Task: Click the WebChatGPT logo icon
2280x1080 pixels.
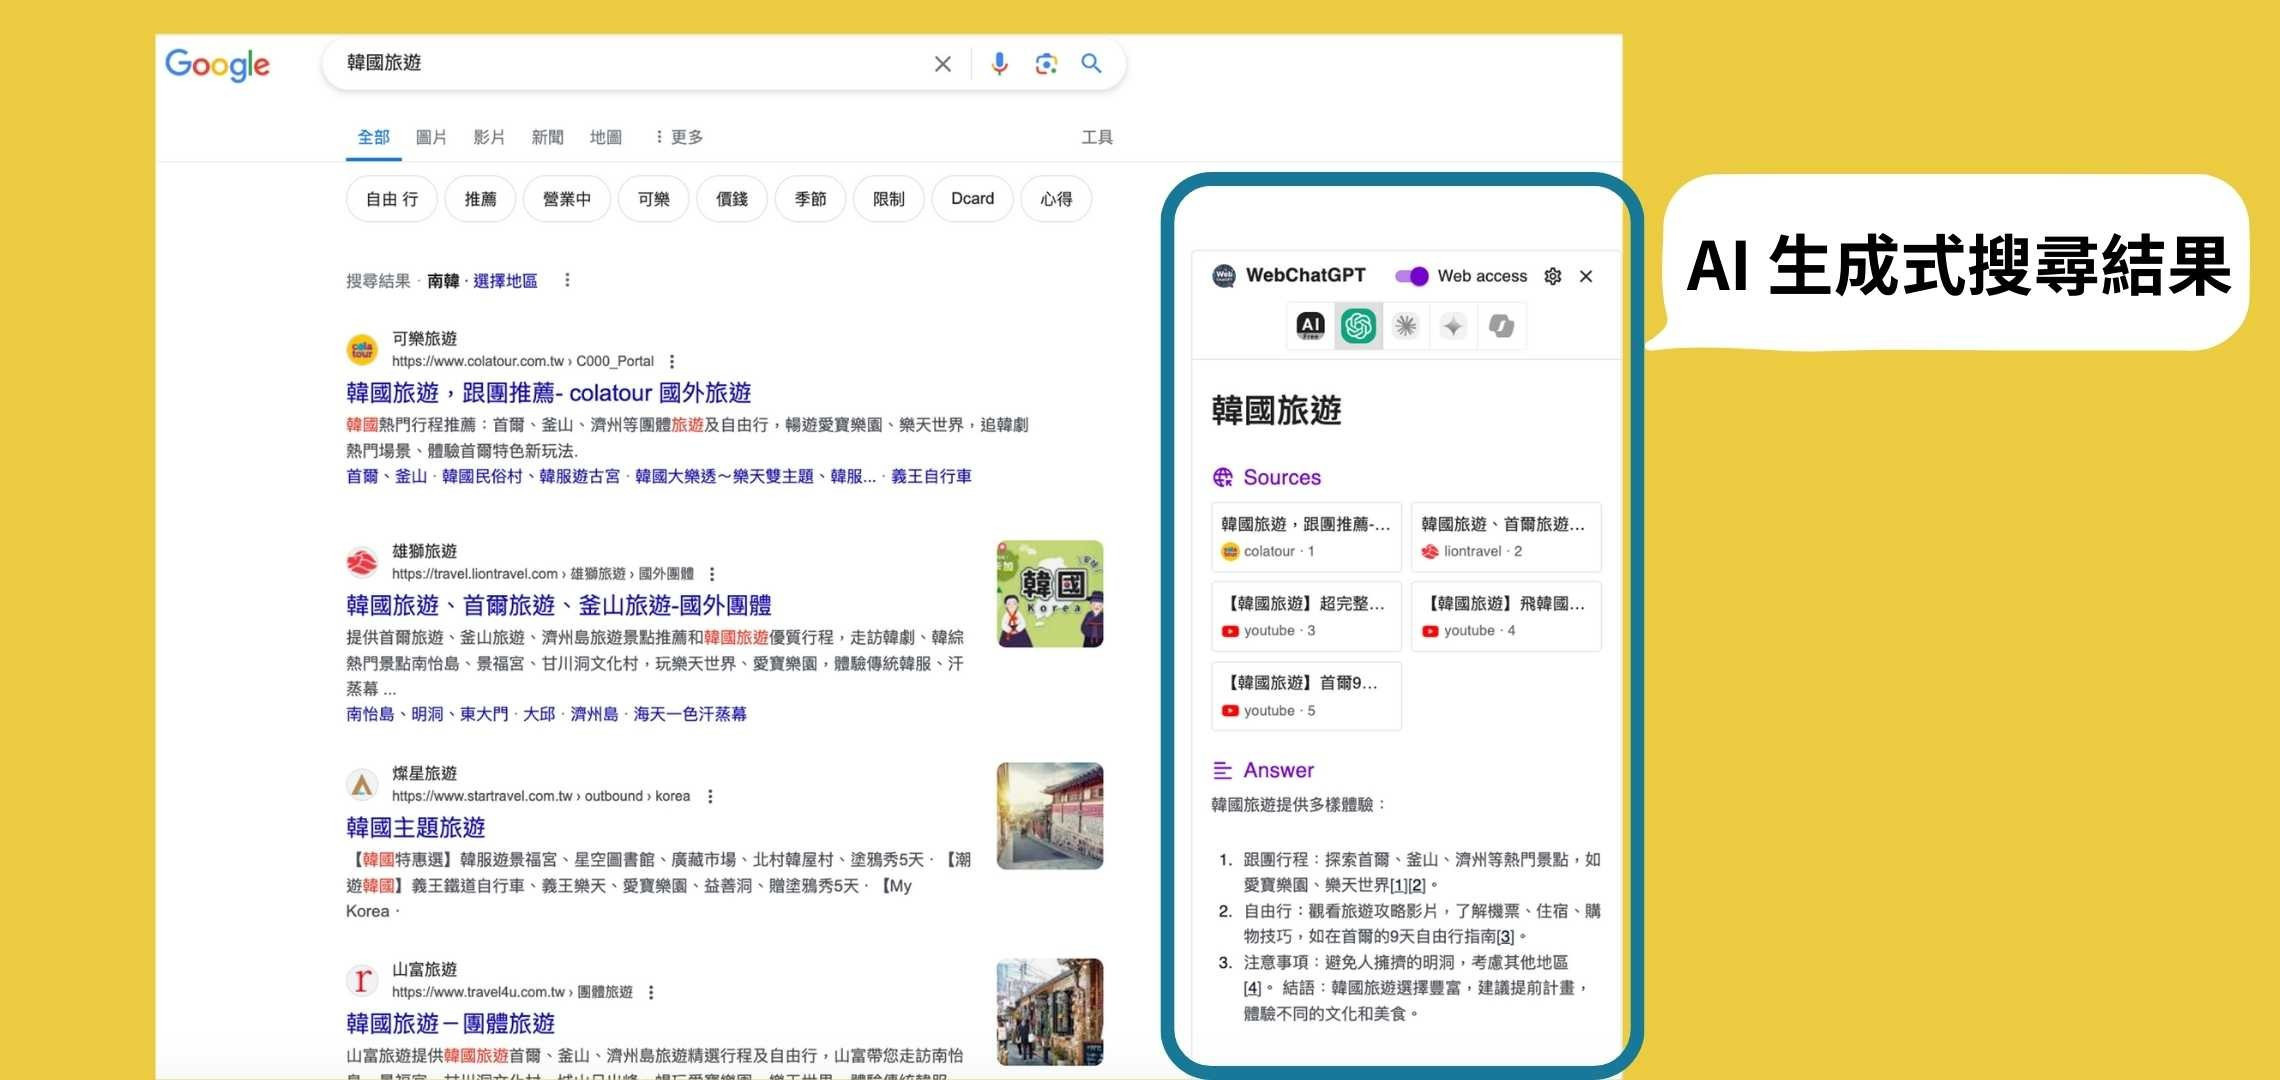Action: tap(1224, 276)
